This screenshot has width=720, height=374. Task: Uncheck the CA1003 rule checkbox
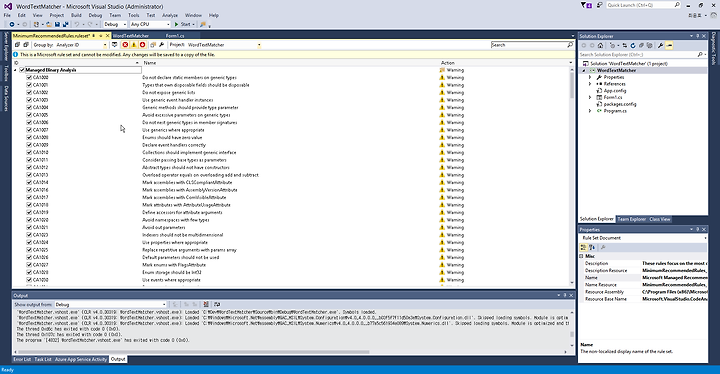coord(29,100)
